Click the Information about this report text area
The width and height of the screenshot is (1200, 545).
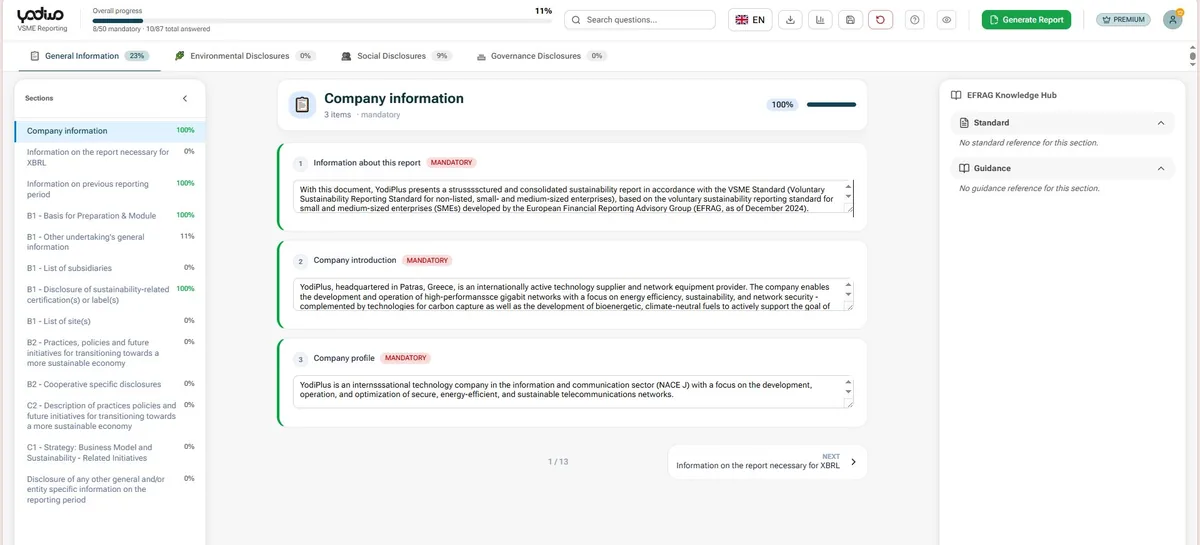tap(573, 197)
